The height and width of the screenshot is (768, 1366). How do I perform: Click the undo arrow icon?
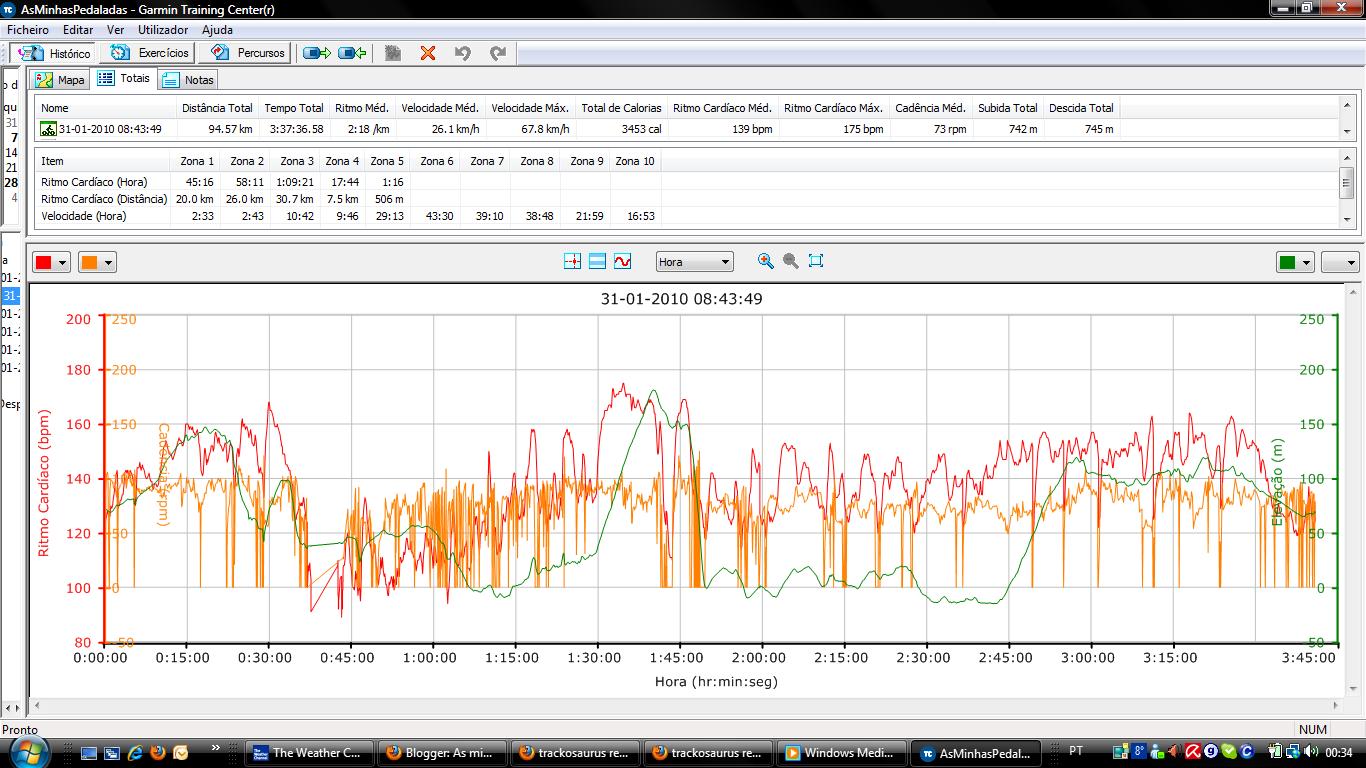point(461,54)
